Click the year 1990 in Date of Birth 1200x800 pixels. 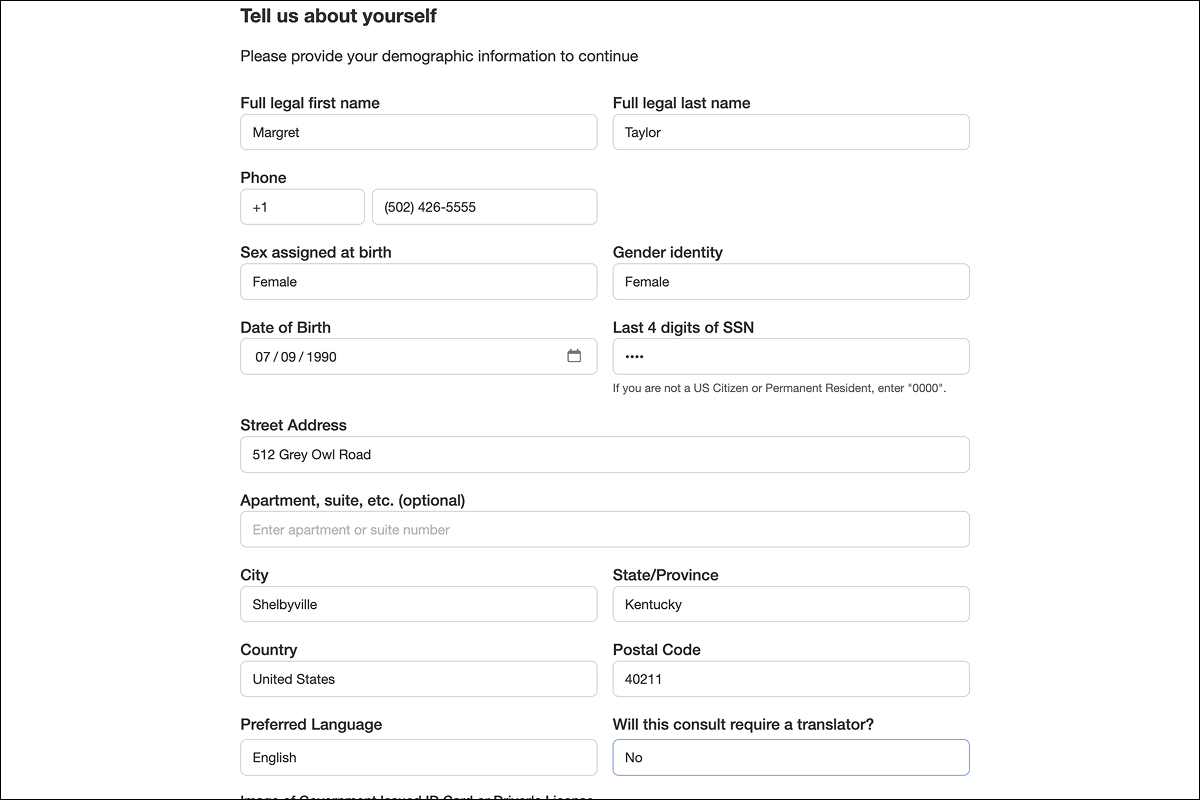point(321,357)
